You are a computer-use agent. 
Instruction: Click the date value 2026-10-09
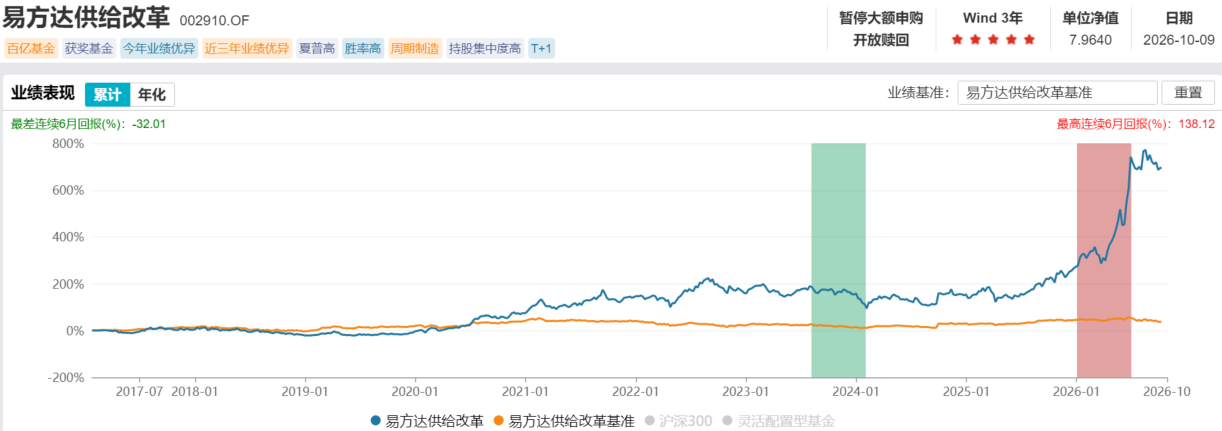[1179, 40]
